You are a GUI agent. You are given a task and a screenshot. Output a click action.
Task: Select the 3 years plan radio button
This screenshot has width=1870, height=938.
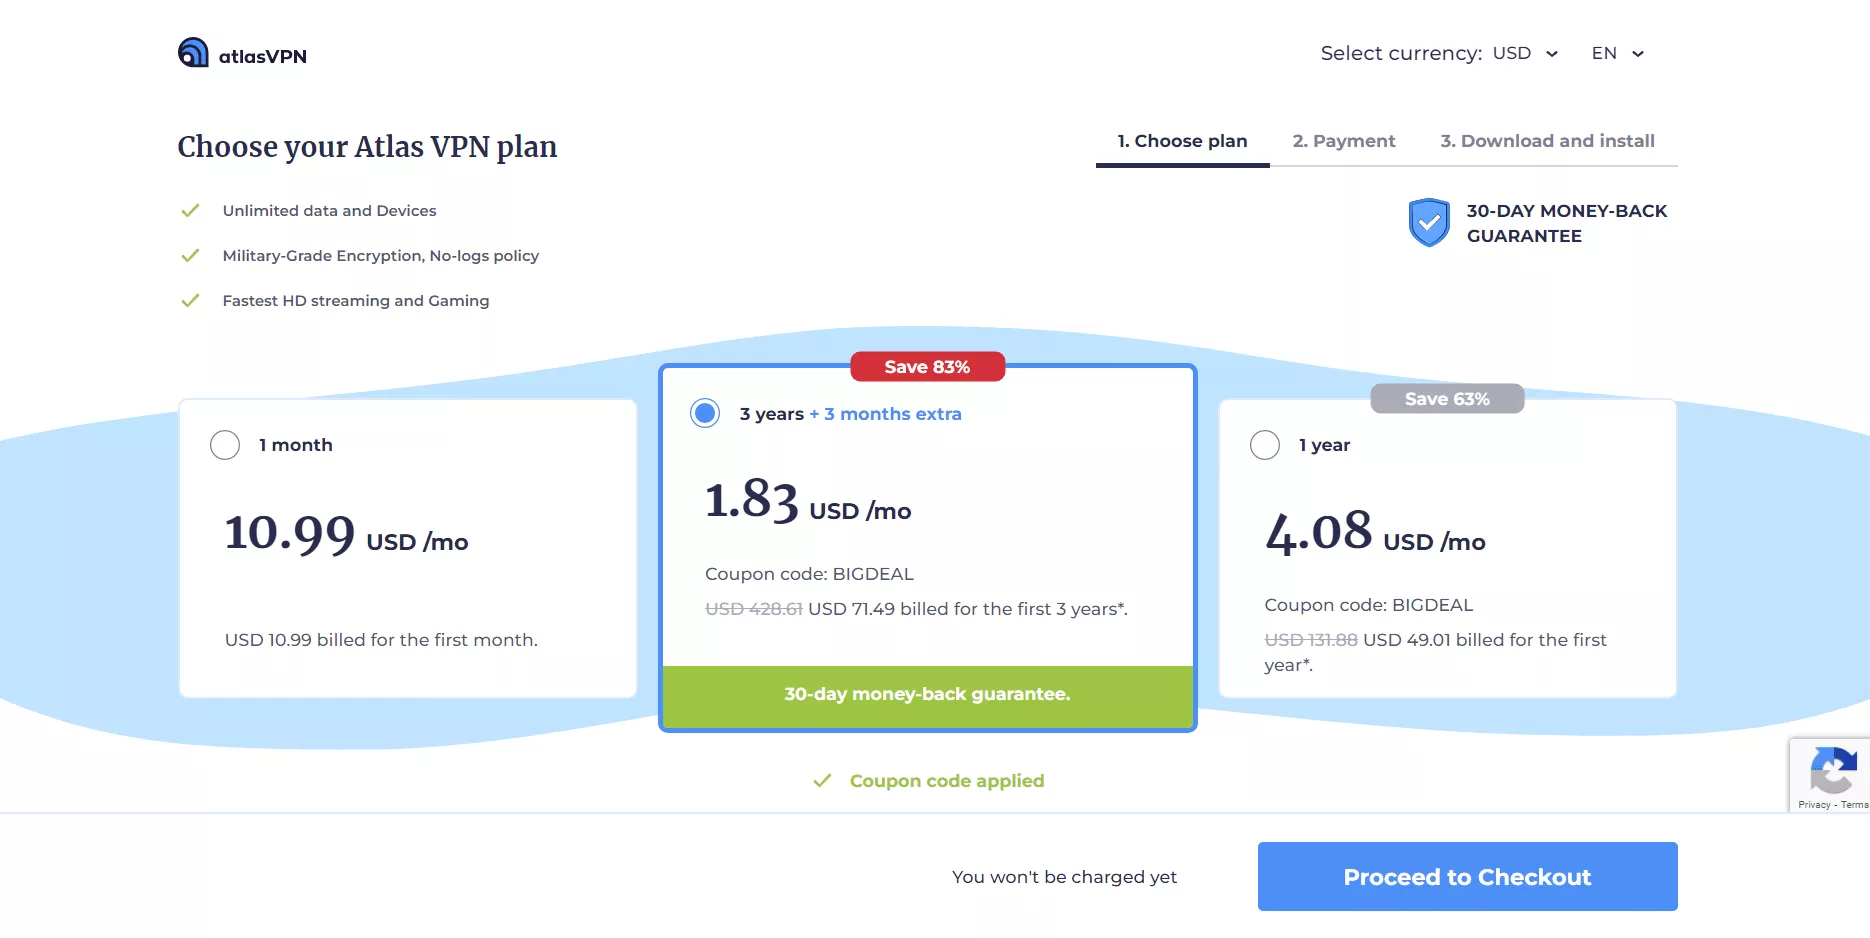click(705, 413)
